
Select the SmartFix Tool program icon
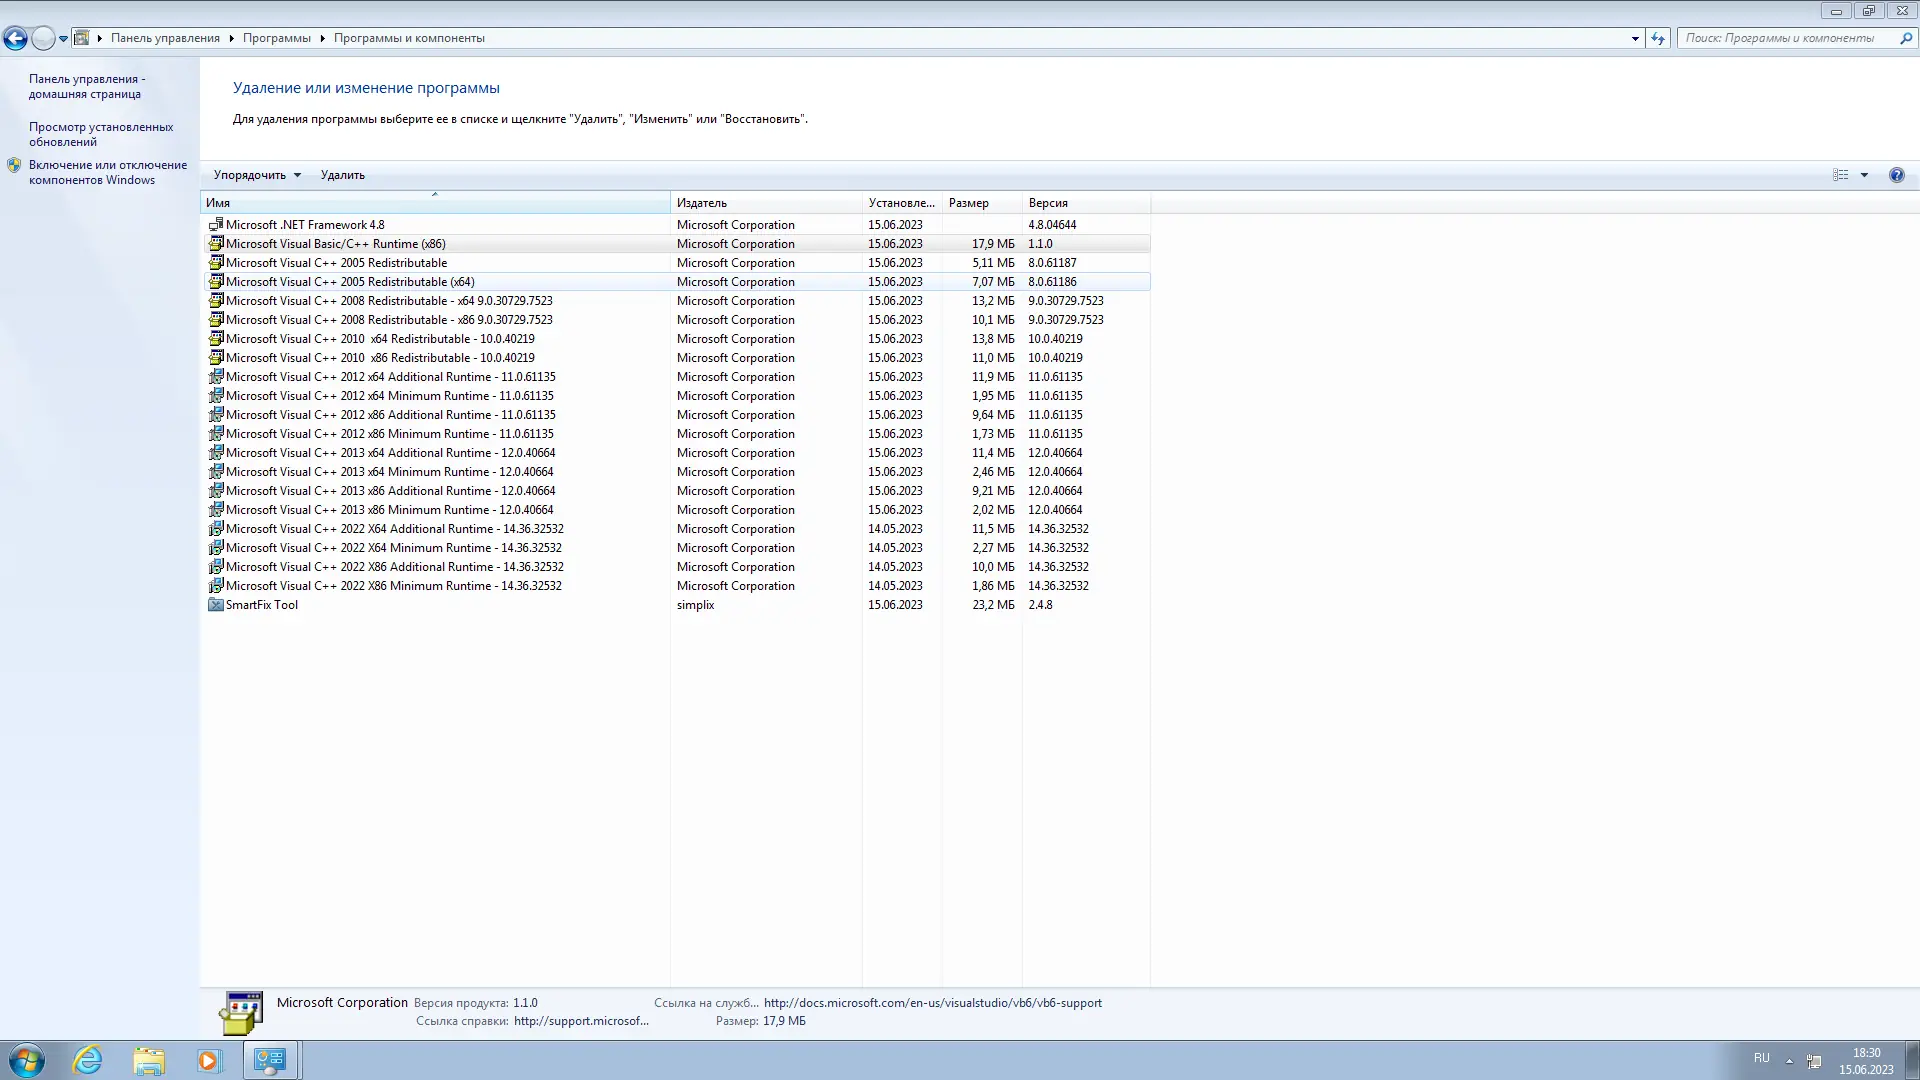tap(215, 605)
